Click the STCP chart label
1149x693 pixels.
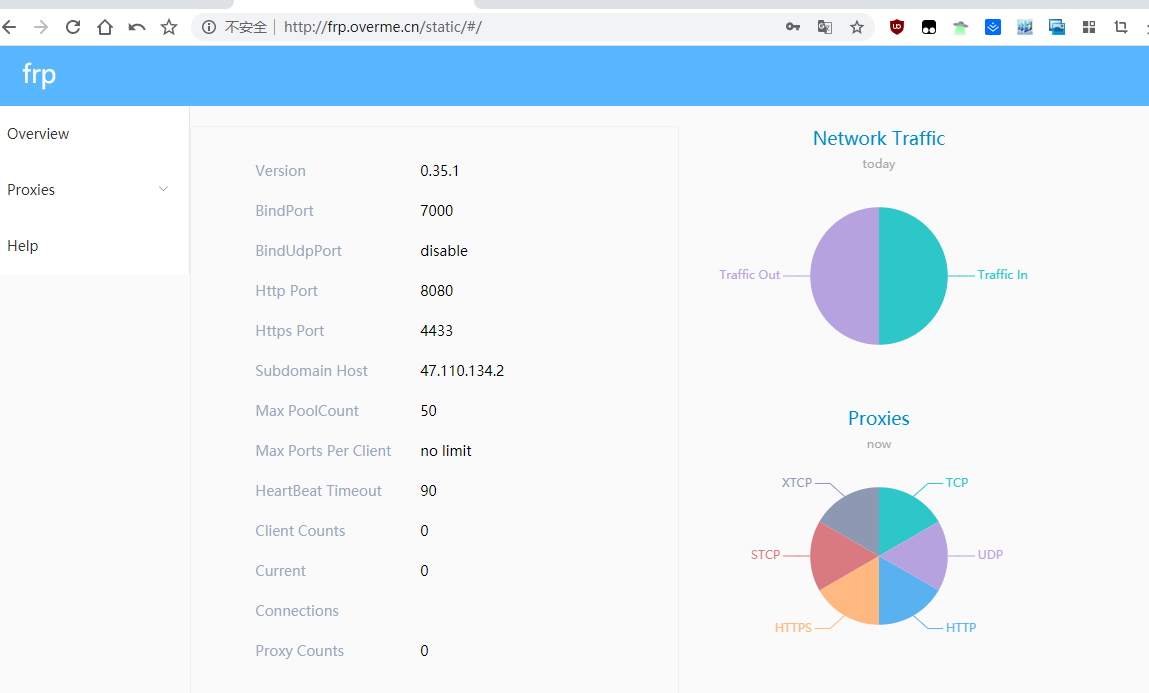(766, 555)
